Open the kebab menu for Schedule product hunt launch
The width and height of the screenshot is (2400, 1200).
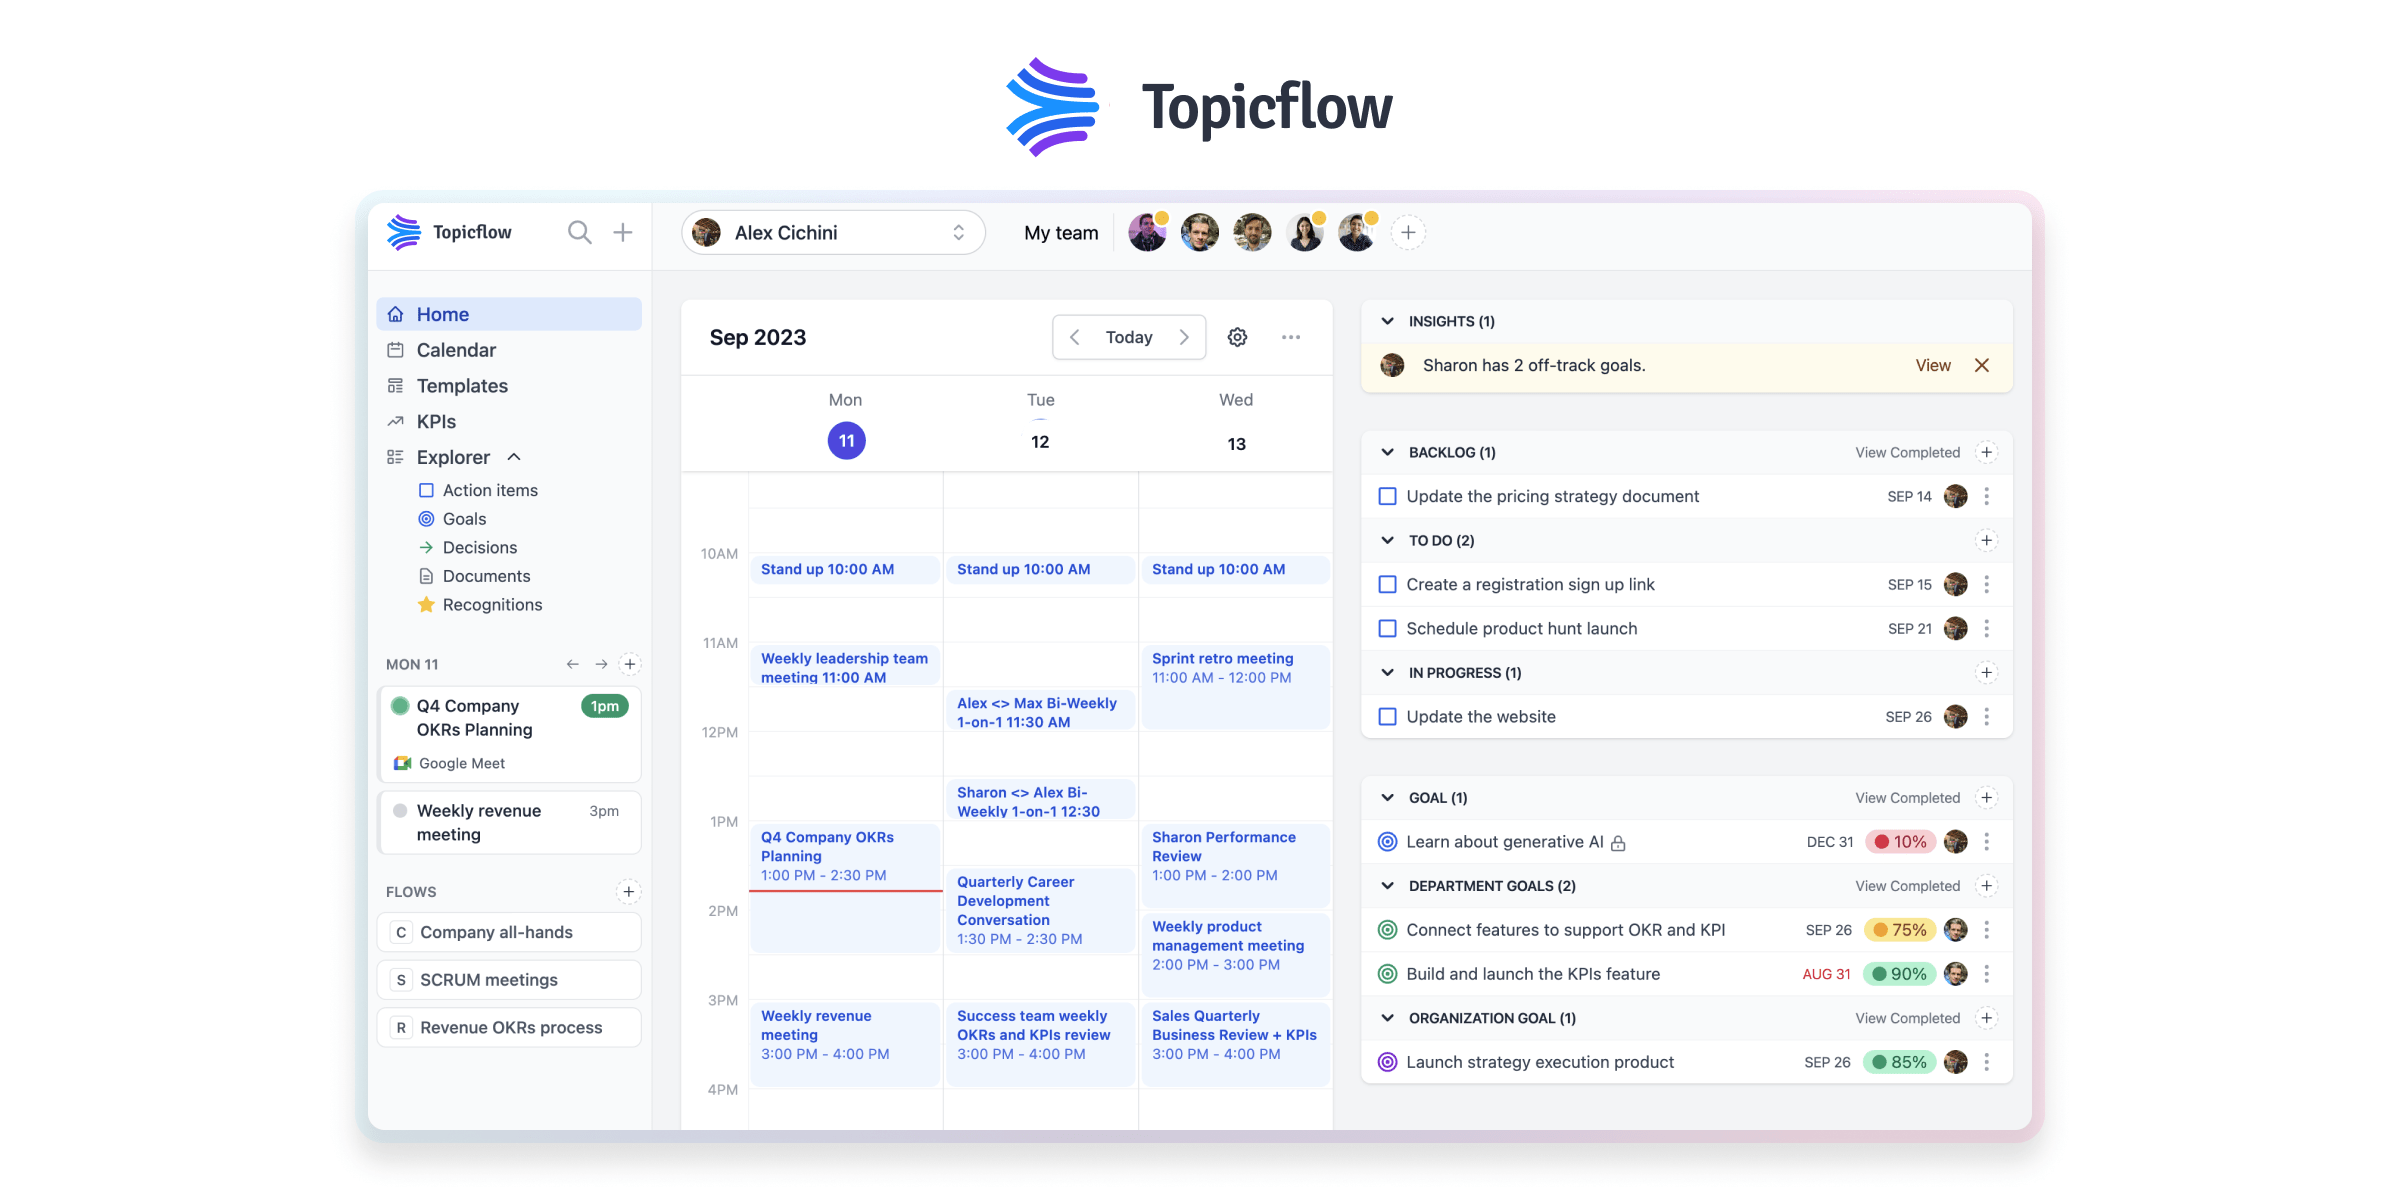(1987, 628)
